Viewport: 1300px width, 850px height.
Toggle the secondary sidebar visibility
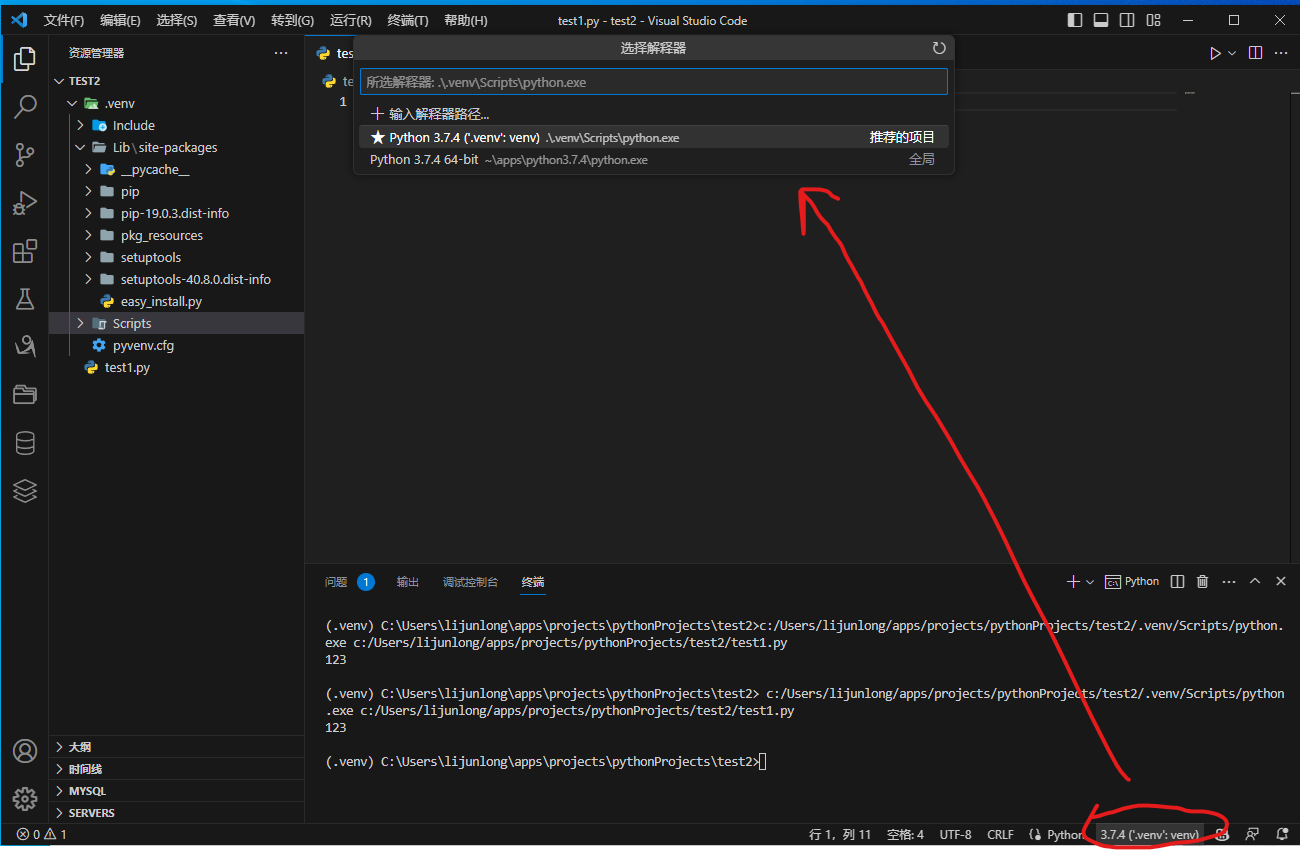(x=1127, y=20)
